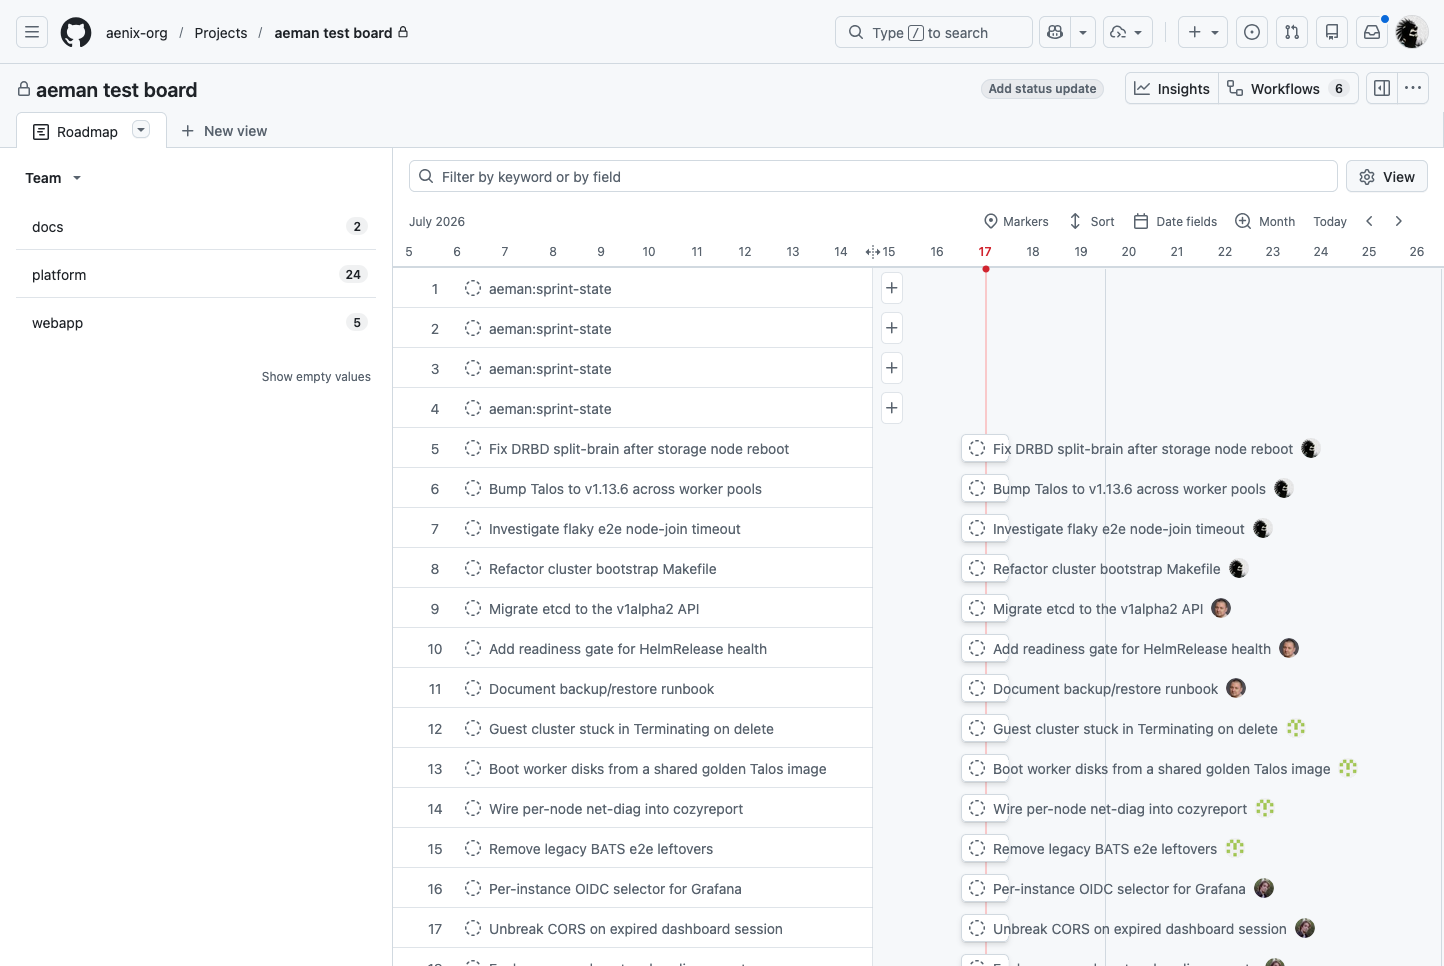
Task: Open the notifications inbox icon
Action: (1372, 32)
